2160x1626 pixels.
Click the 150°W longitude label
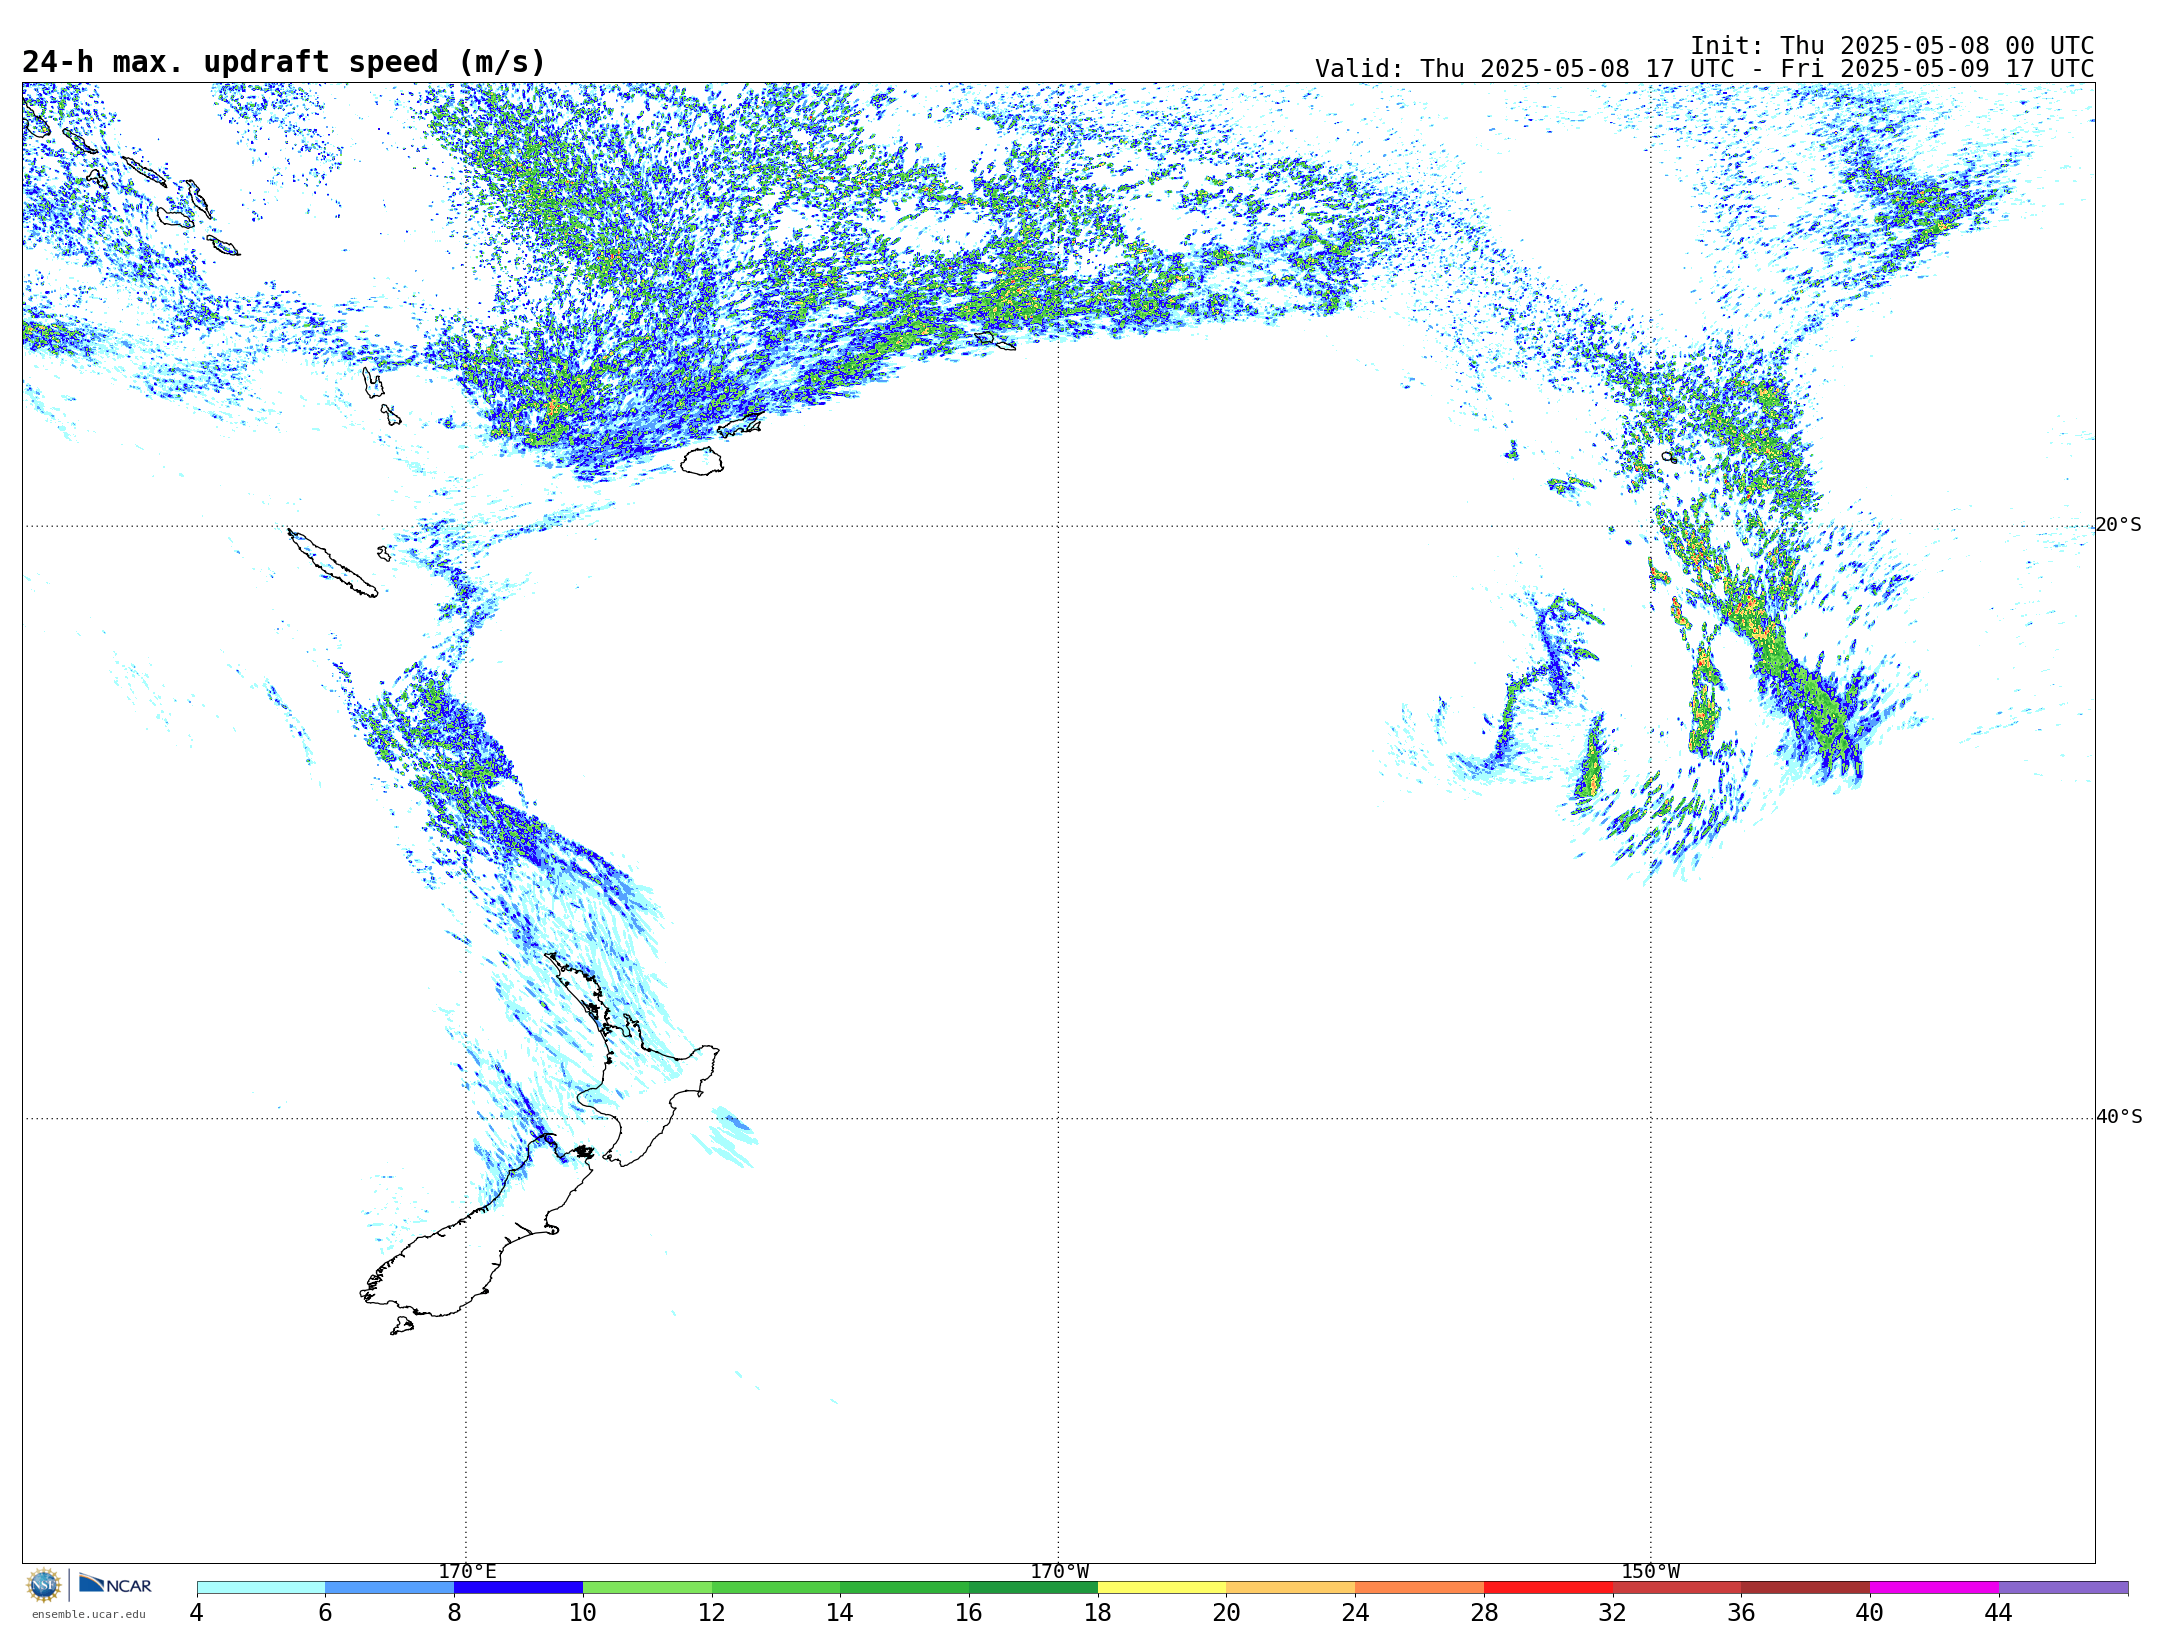coord(1650,1571)
